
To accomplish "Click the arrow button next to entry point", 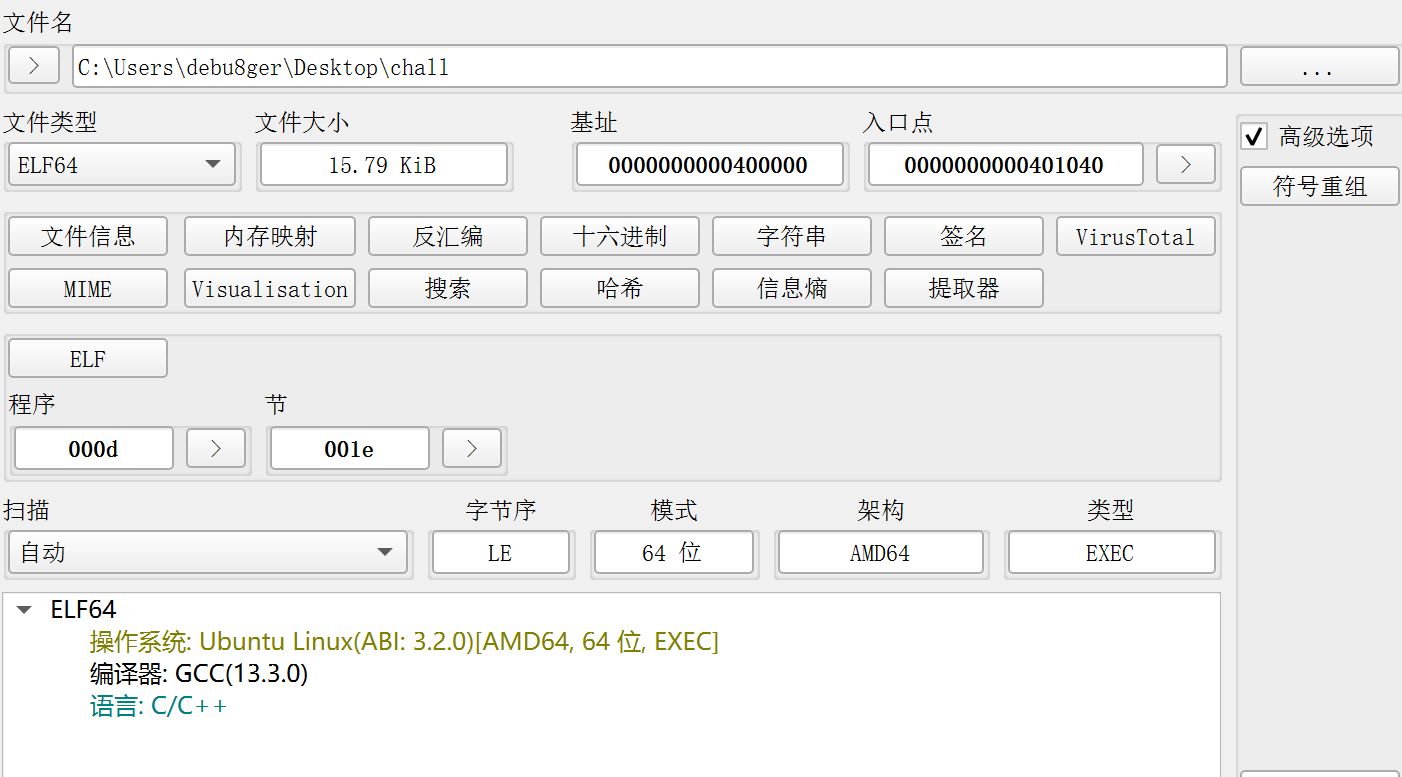I will [x=1185, y=165].
